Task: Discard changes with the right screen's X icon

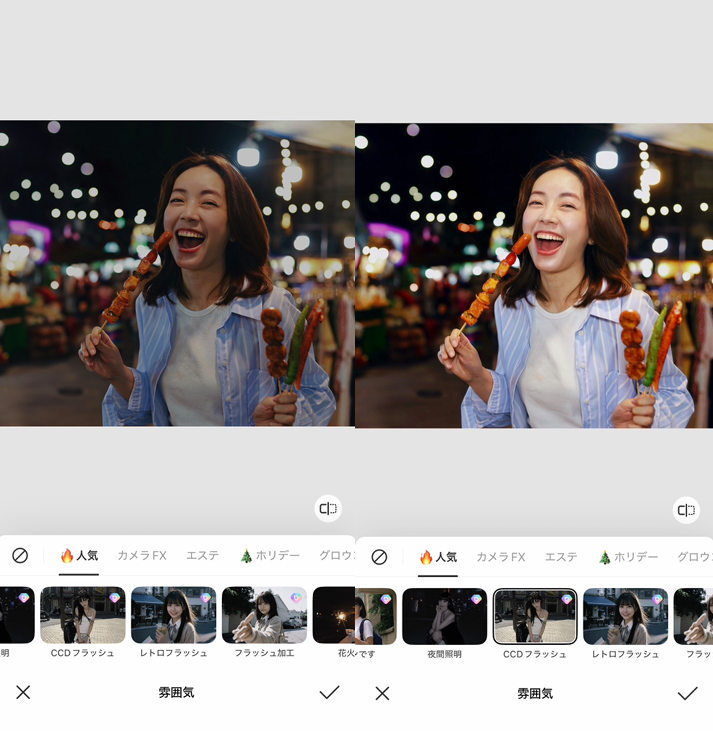Action: 382,693
